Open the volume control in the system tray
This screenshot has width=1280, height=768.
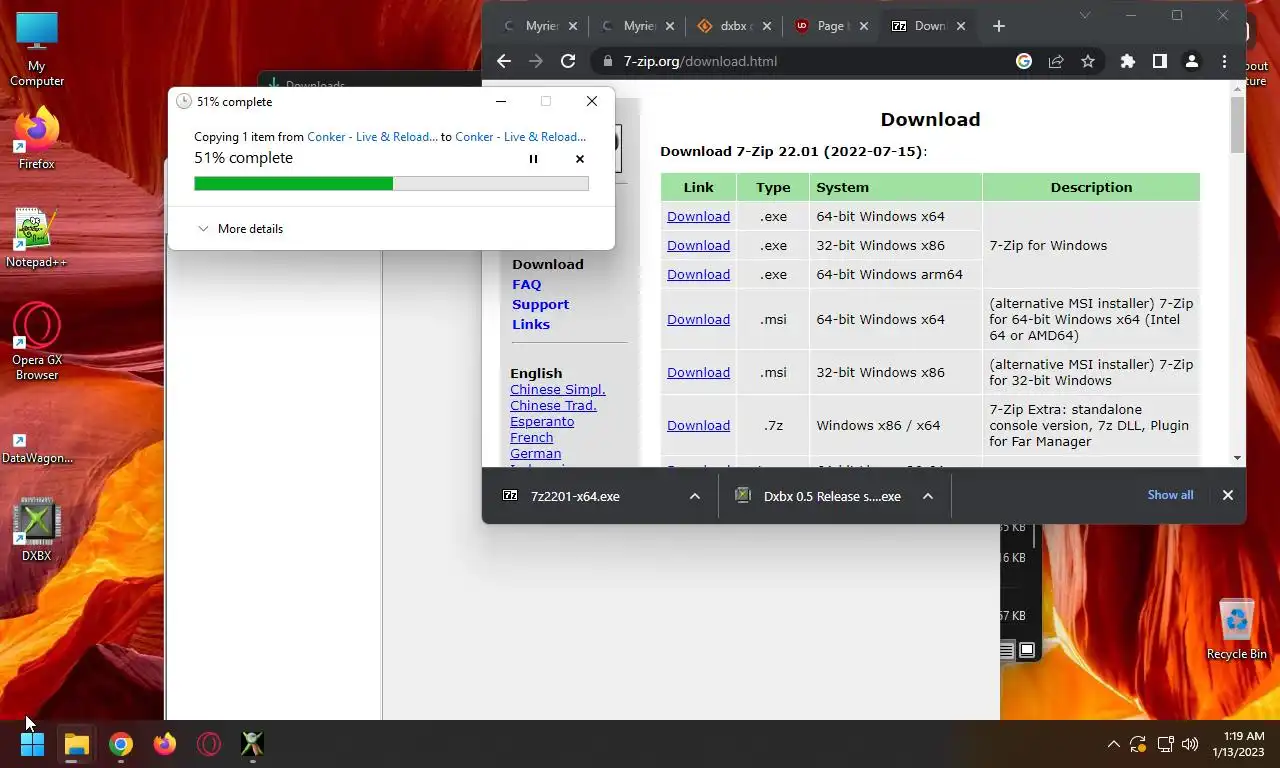[1190, 744]
